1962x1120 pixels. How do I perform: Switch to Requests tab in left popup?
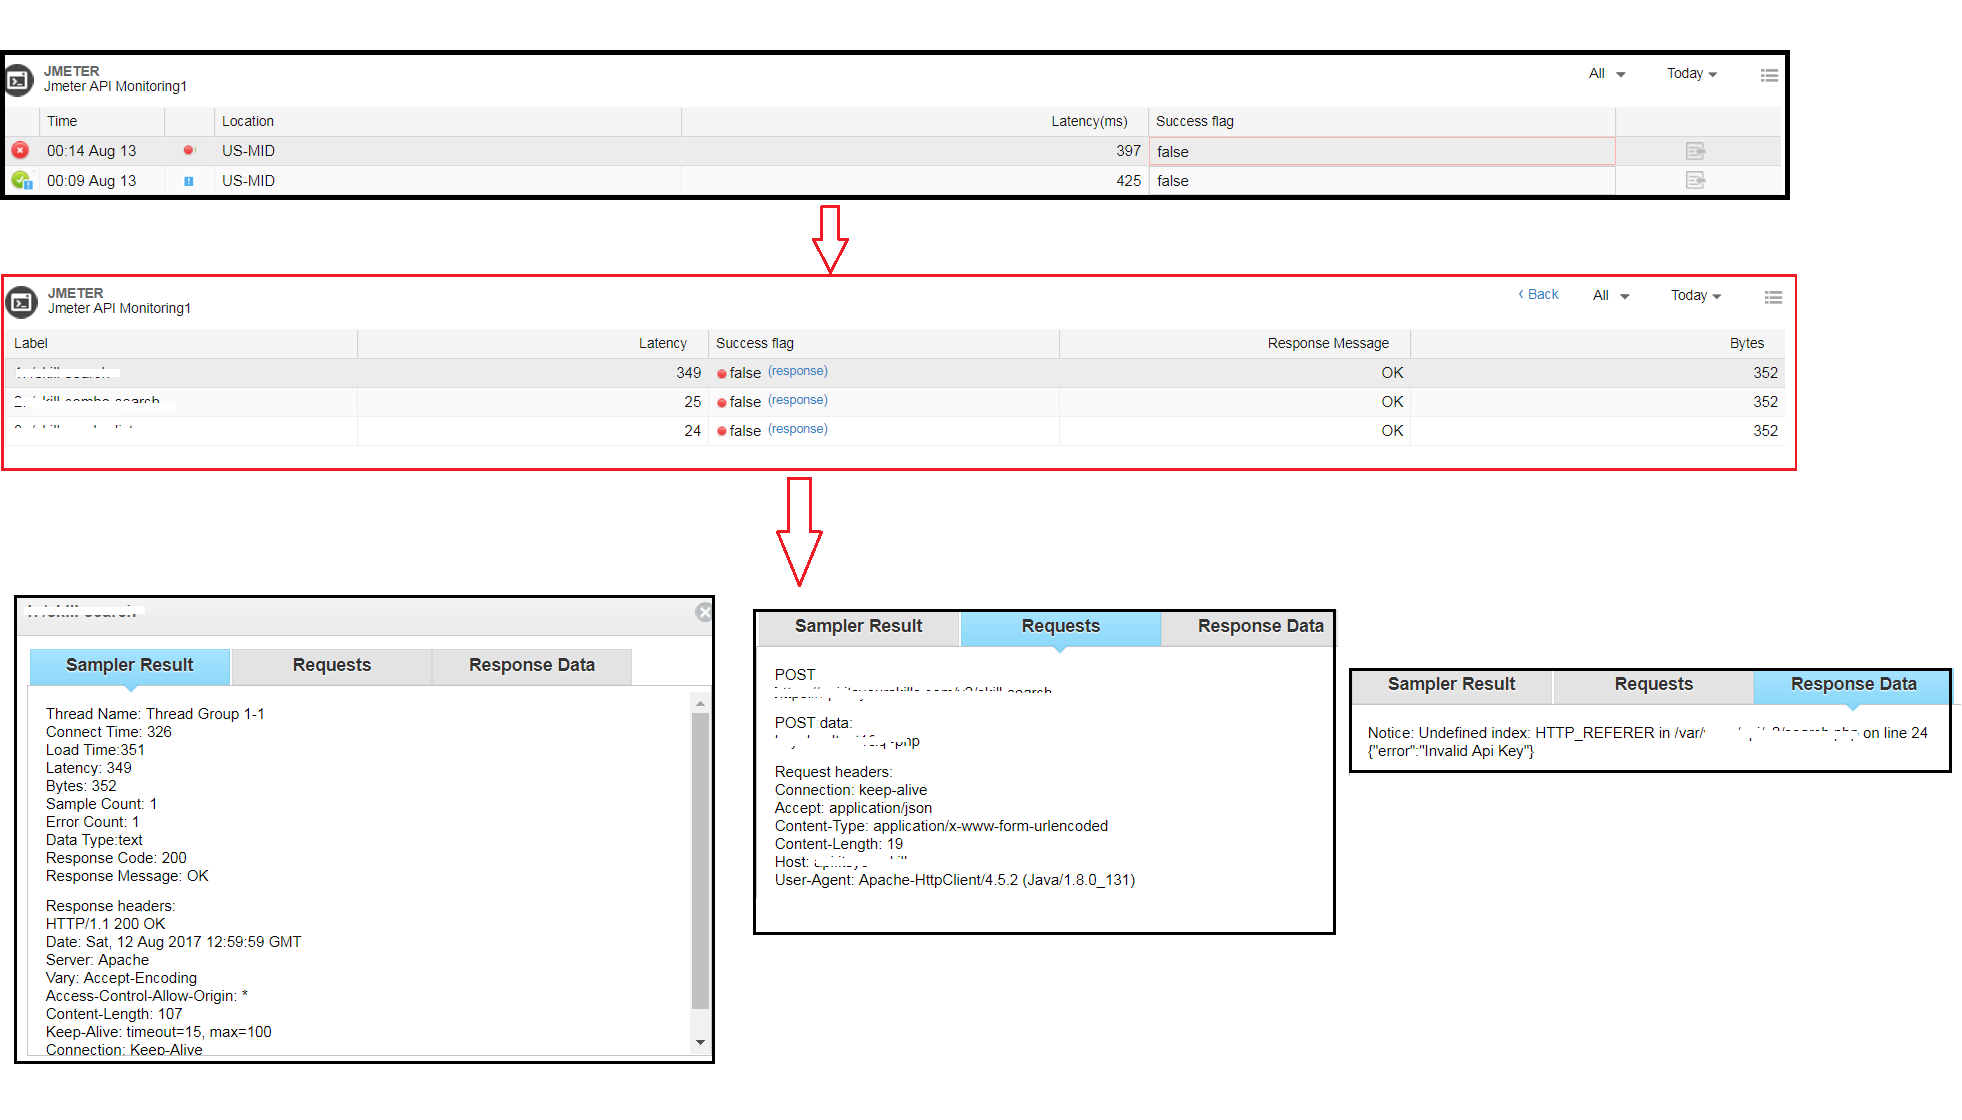tap(331, 665)
